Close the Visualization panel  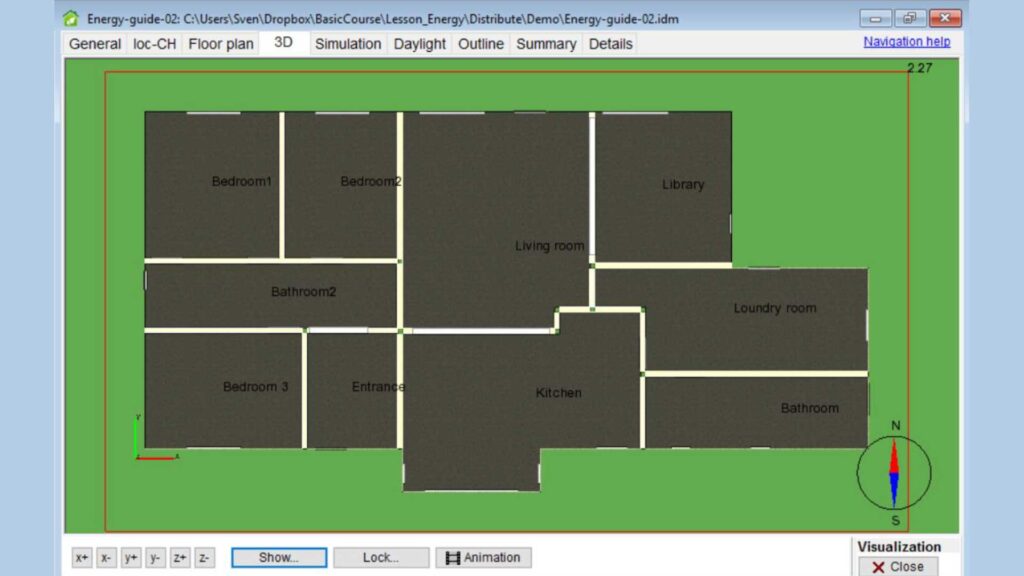click(897, 566)
